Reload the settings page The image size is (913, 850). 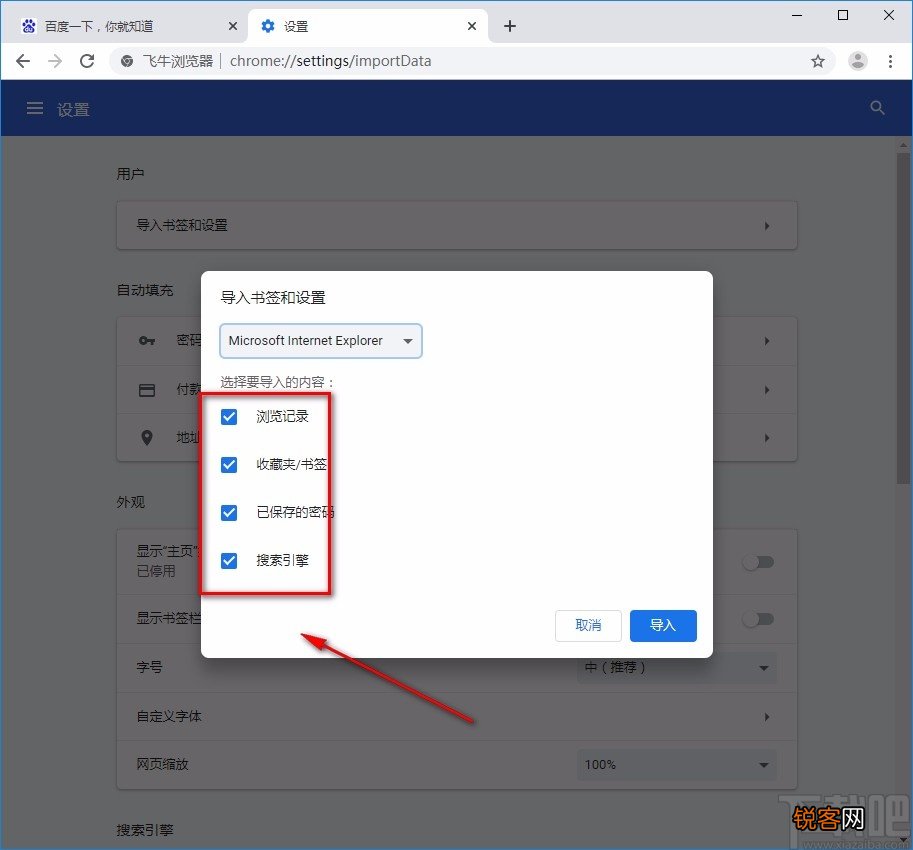click(x=87, y=61)
